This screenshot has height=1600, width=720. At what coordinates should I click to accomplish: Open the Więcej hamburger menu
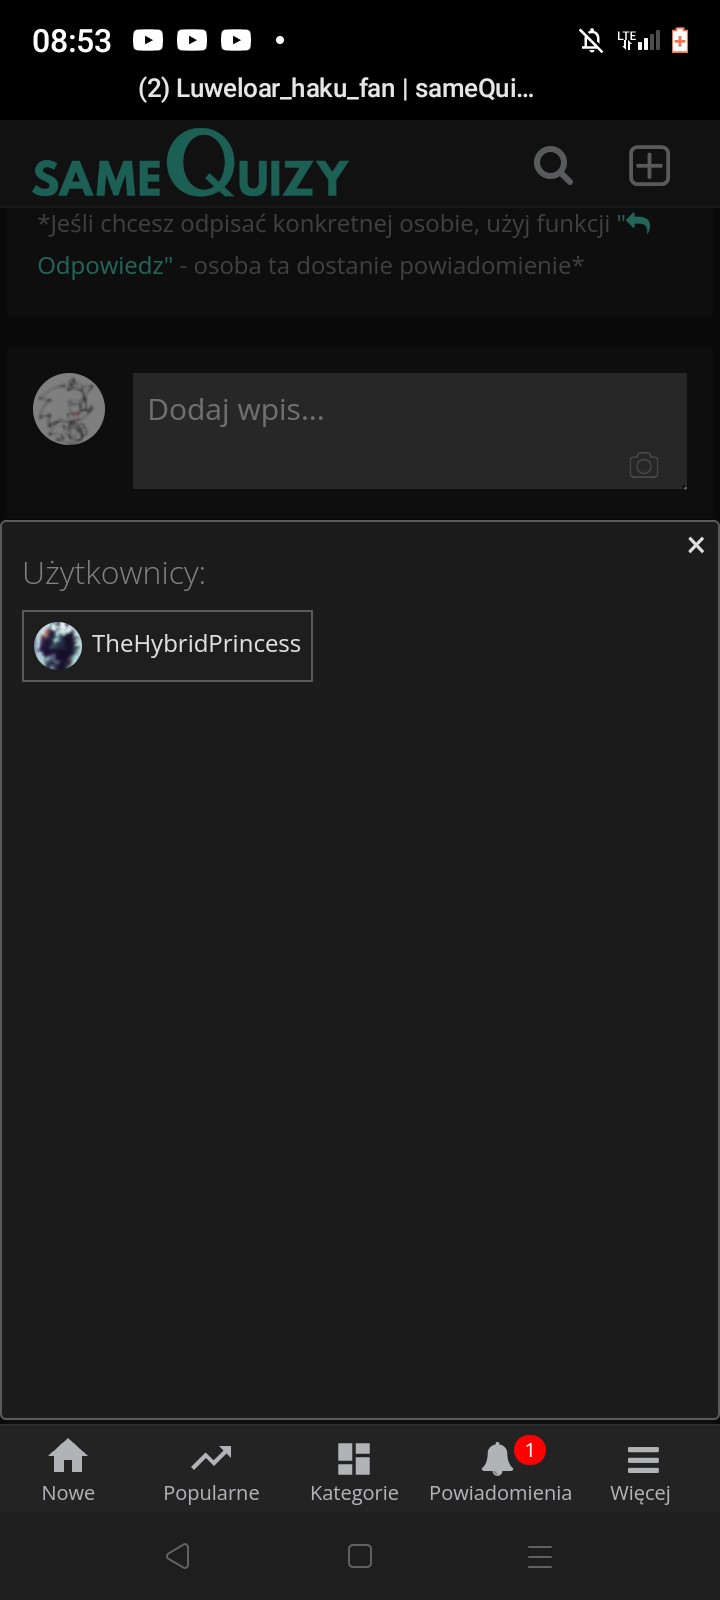pos(641,1472)
